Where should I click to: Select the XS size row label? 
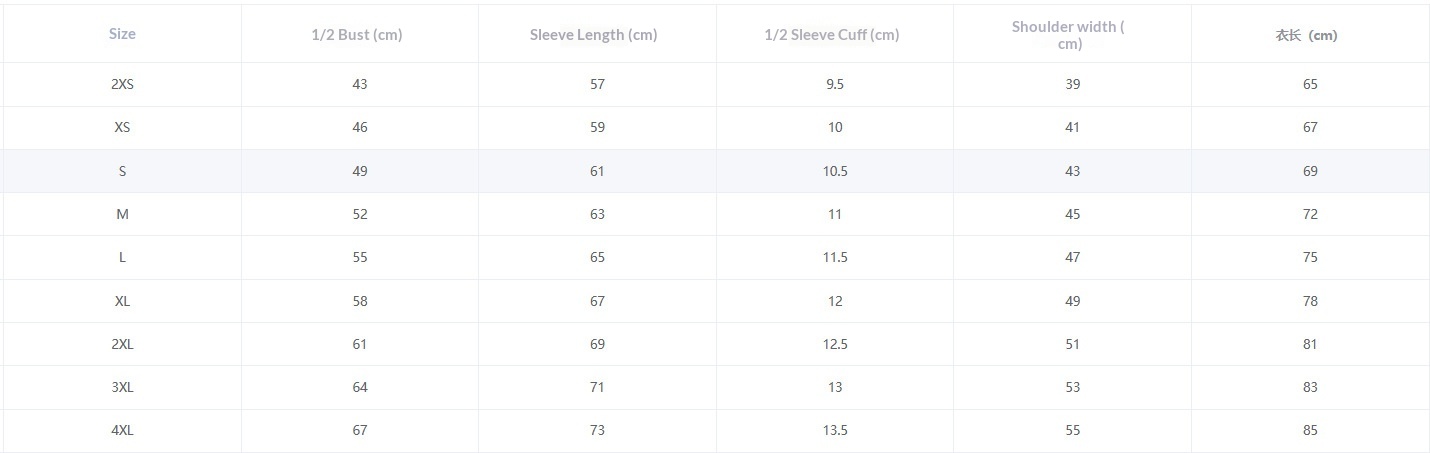122,127
